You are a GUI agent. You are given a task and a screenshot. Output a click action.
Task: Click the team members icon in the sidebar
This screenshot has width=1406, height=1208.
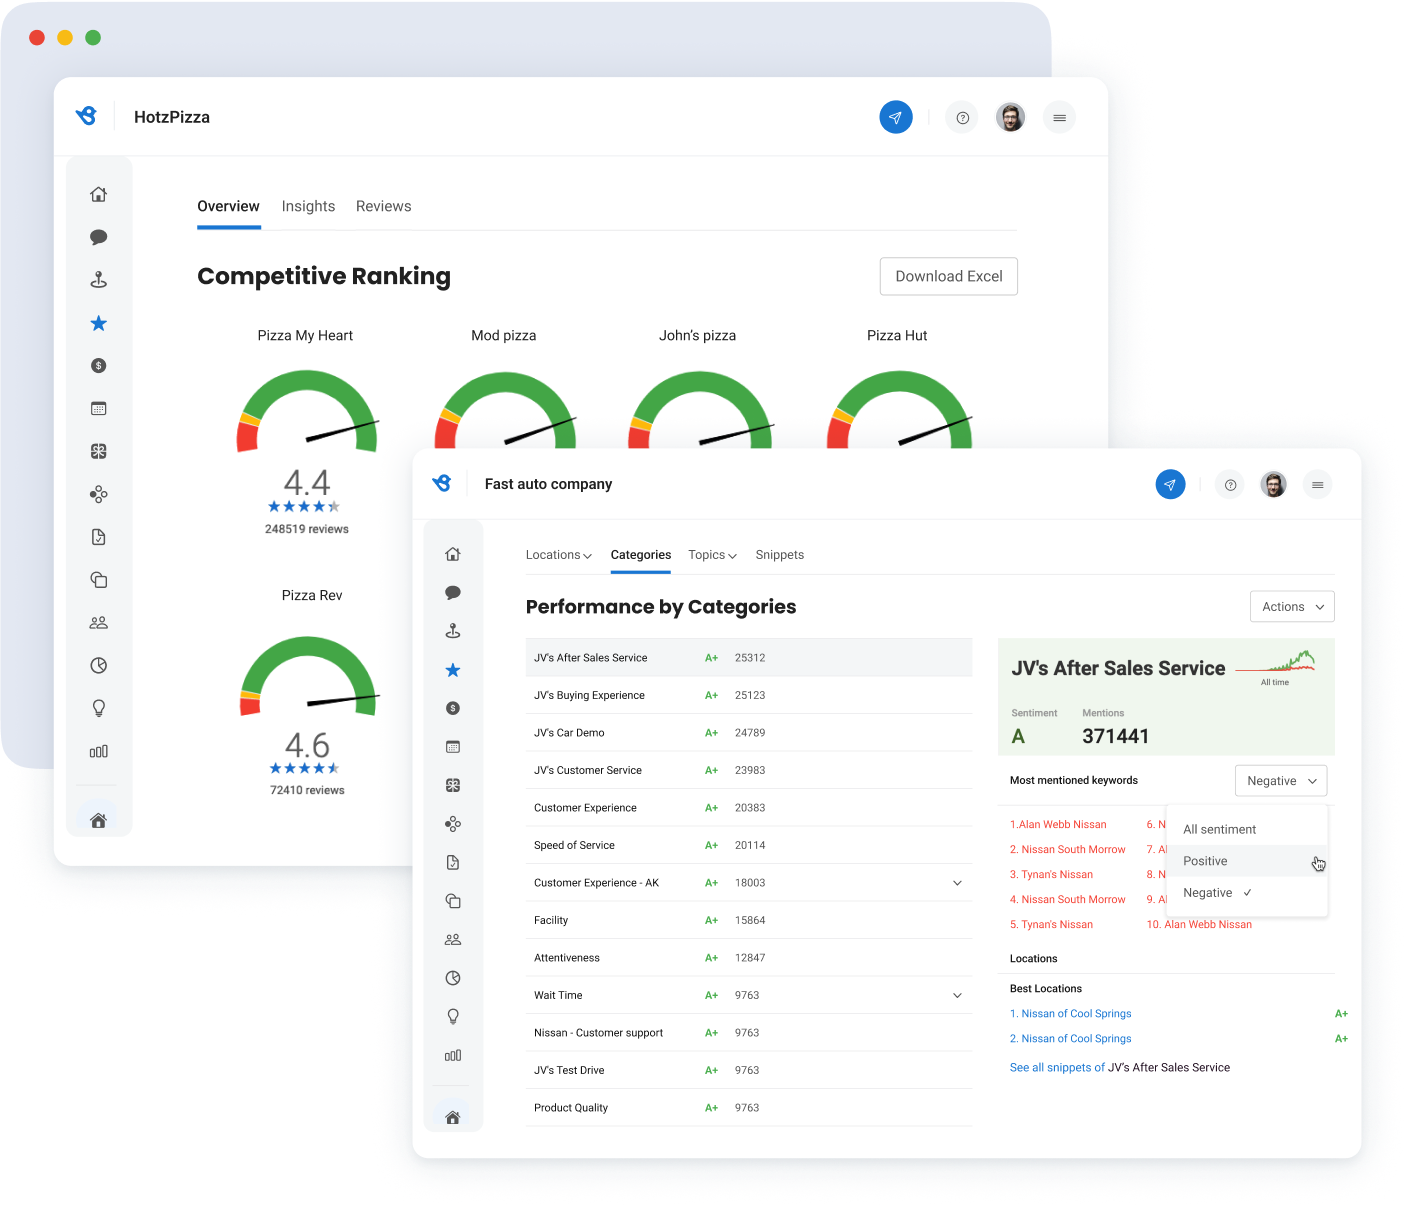click(x=453, y=939)
